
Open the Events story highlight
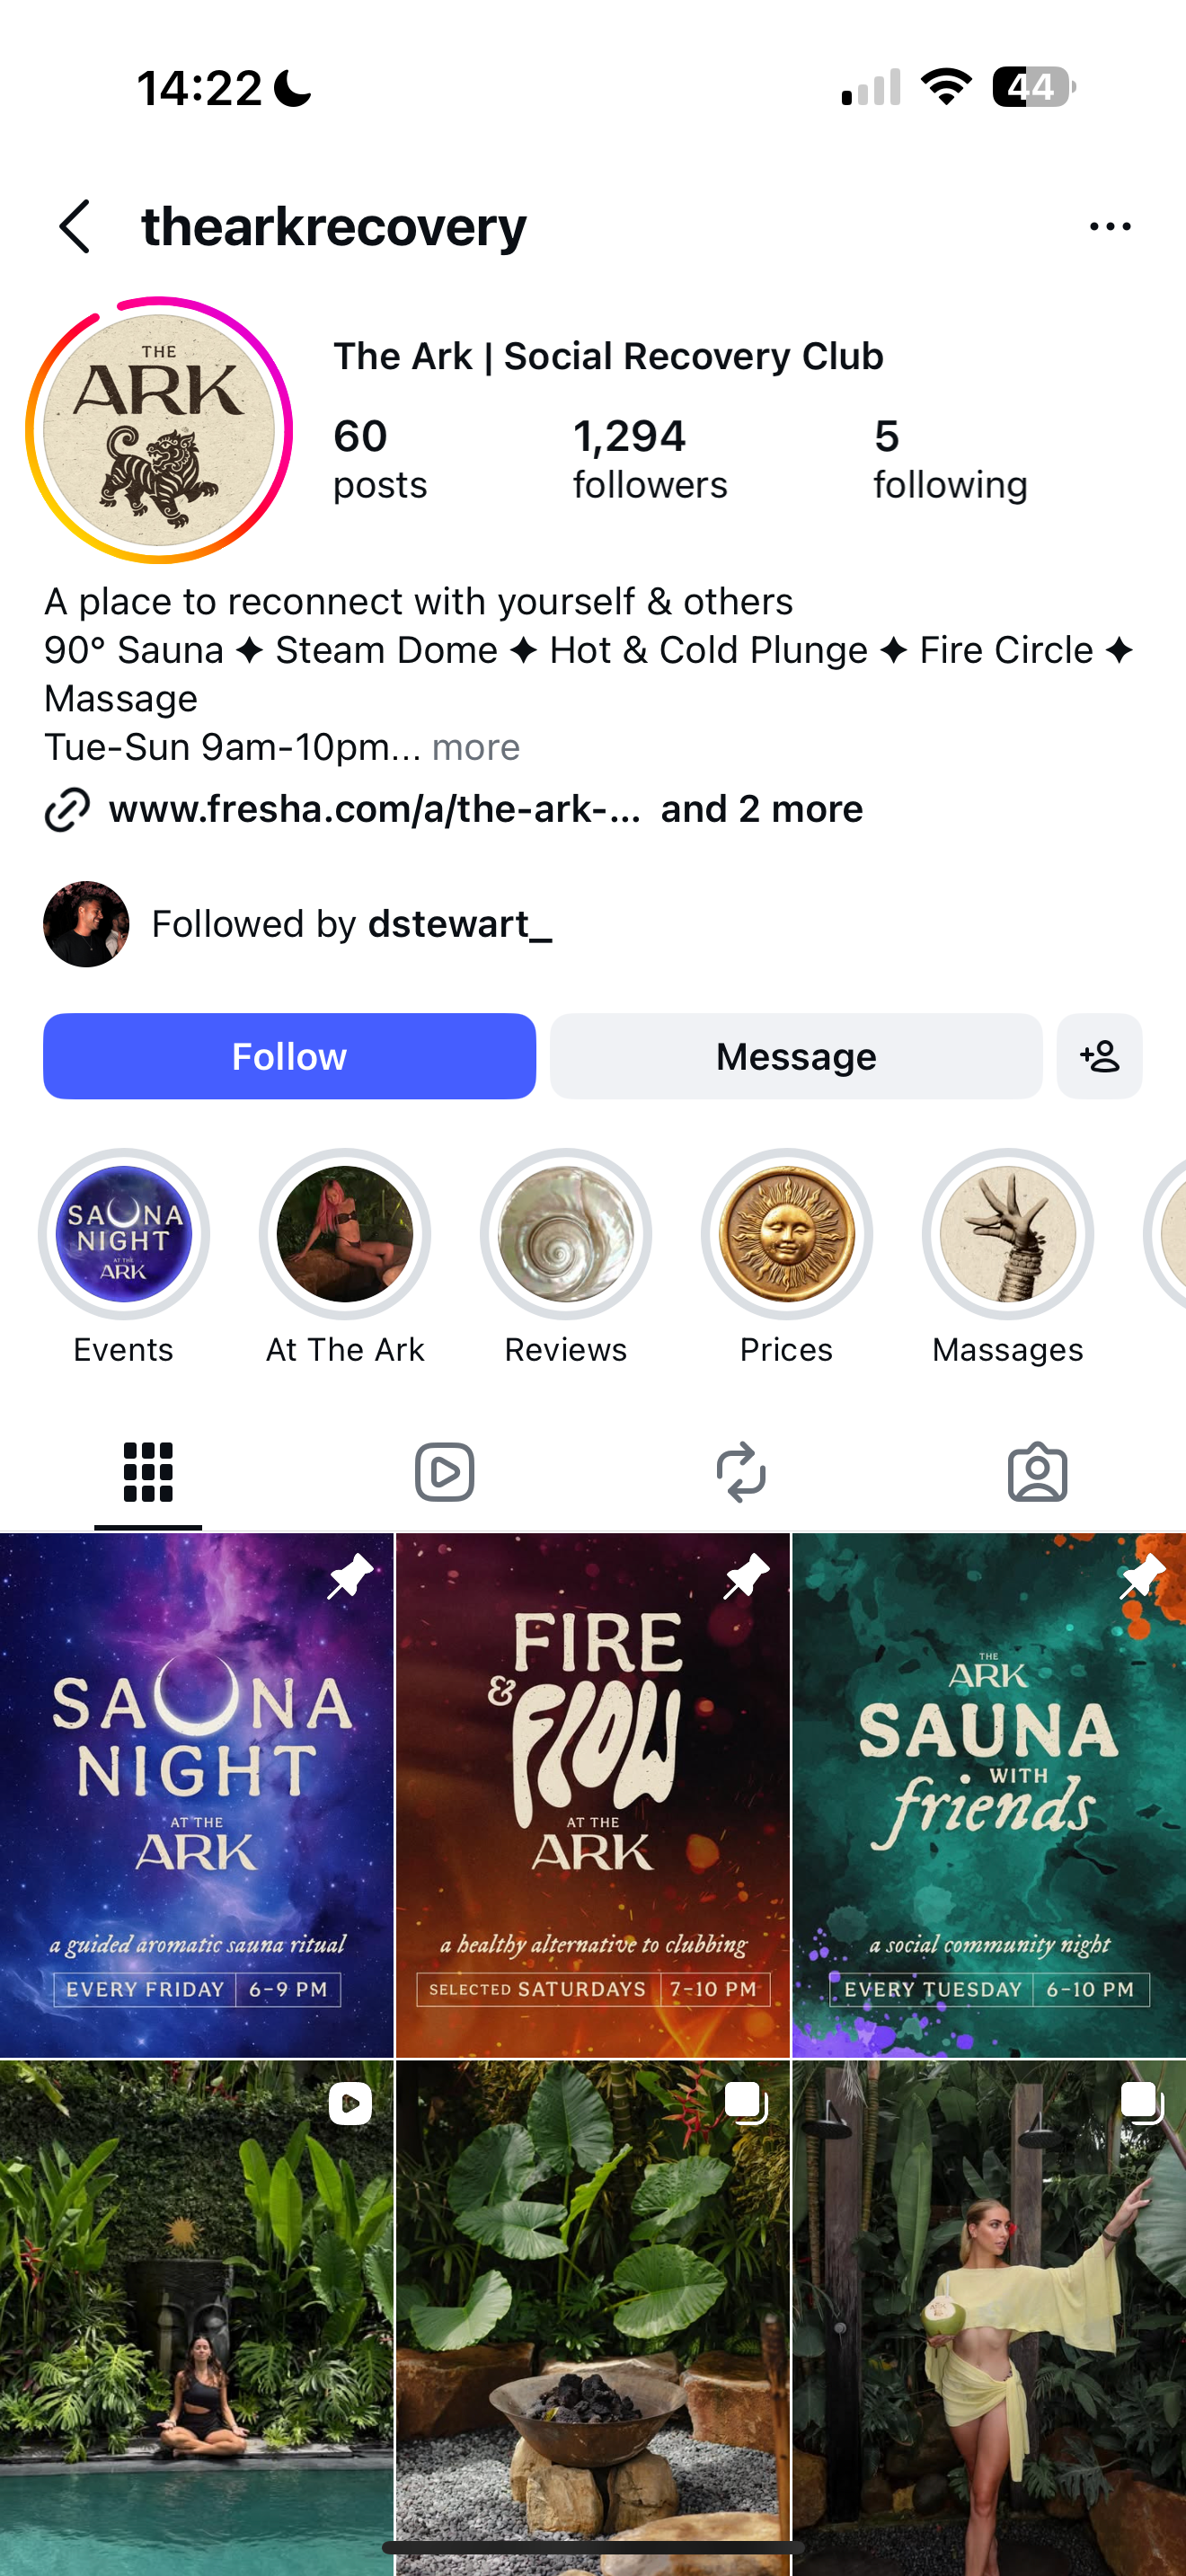[x=124, y=1234]
